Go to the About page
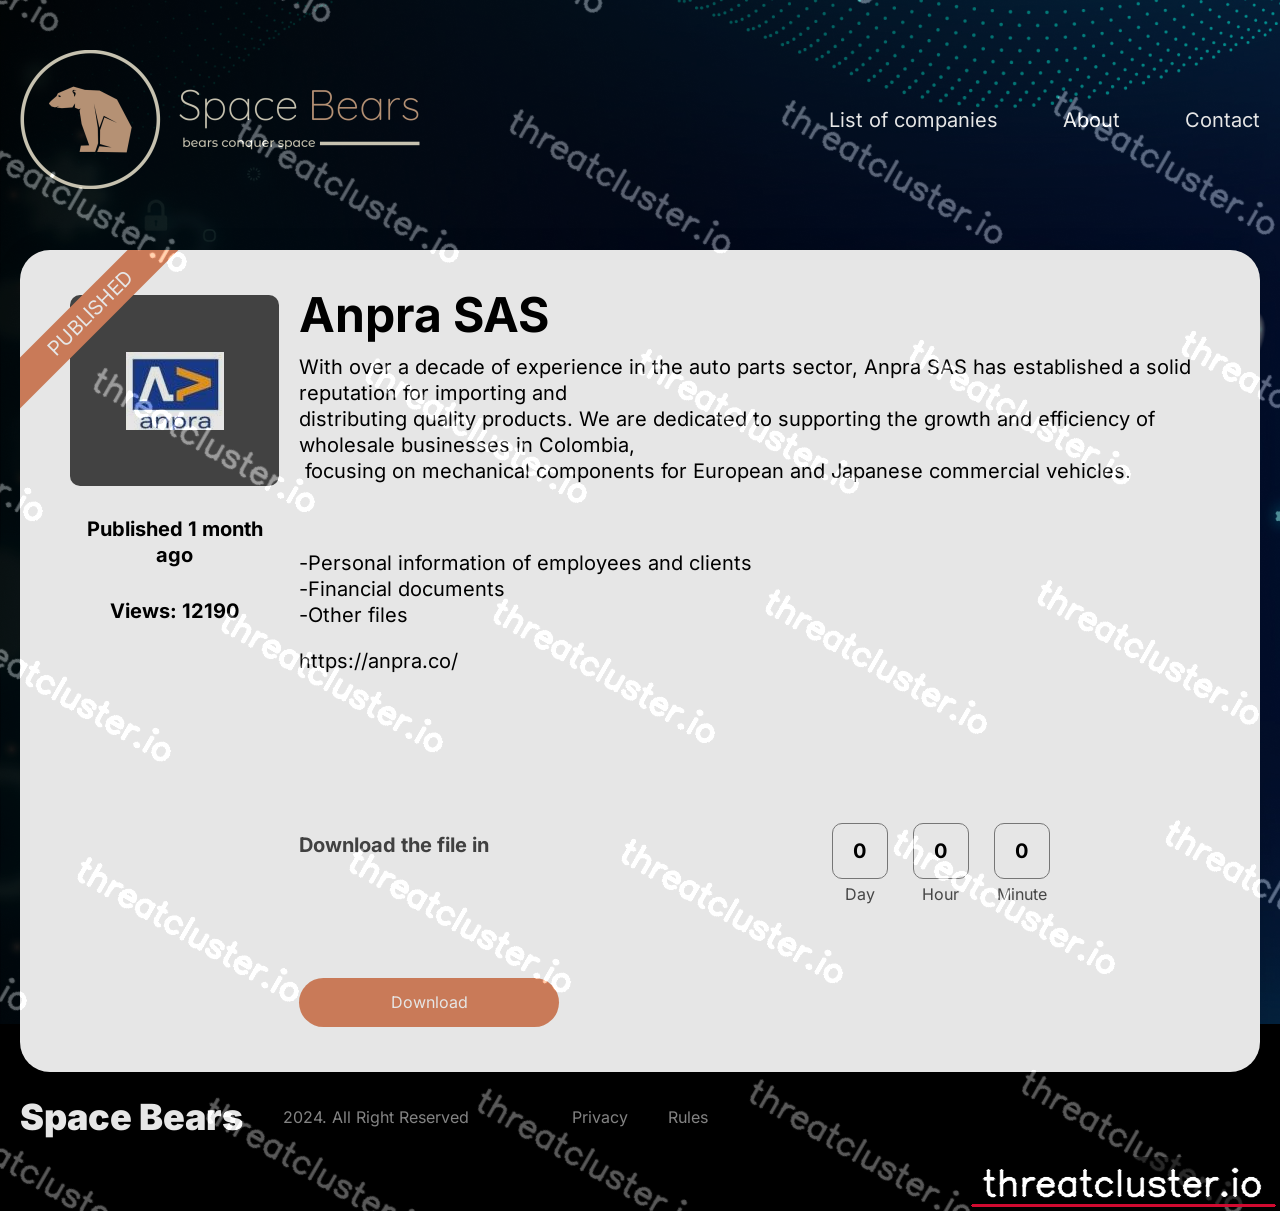Viewport: 1280px width, 1211px height. coord(1091,120)
